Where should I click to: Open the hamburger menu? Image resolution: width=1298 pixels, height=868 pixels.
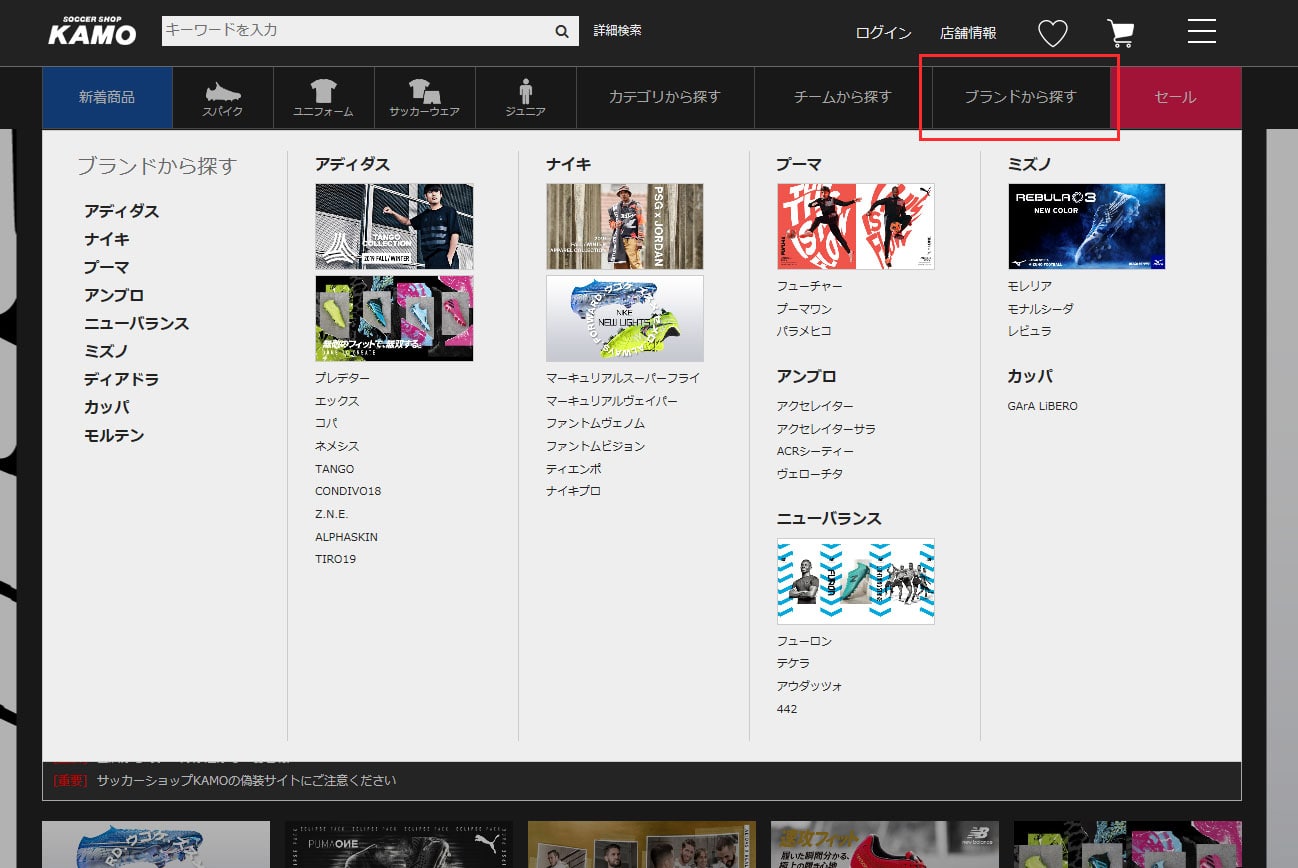click(1201, 32)
